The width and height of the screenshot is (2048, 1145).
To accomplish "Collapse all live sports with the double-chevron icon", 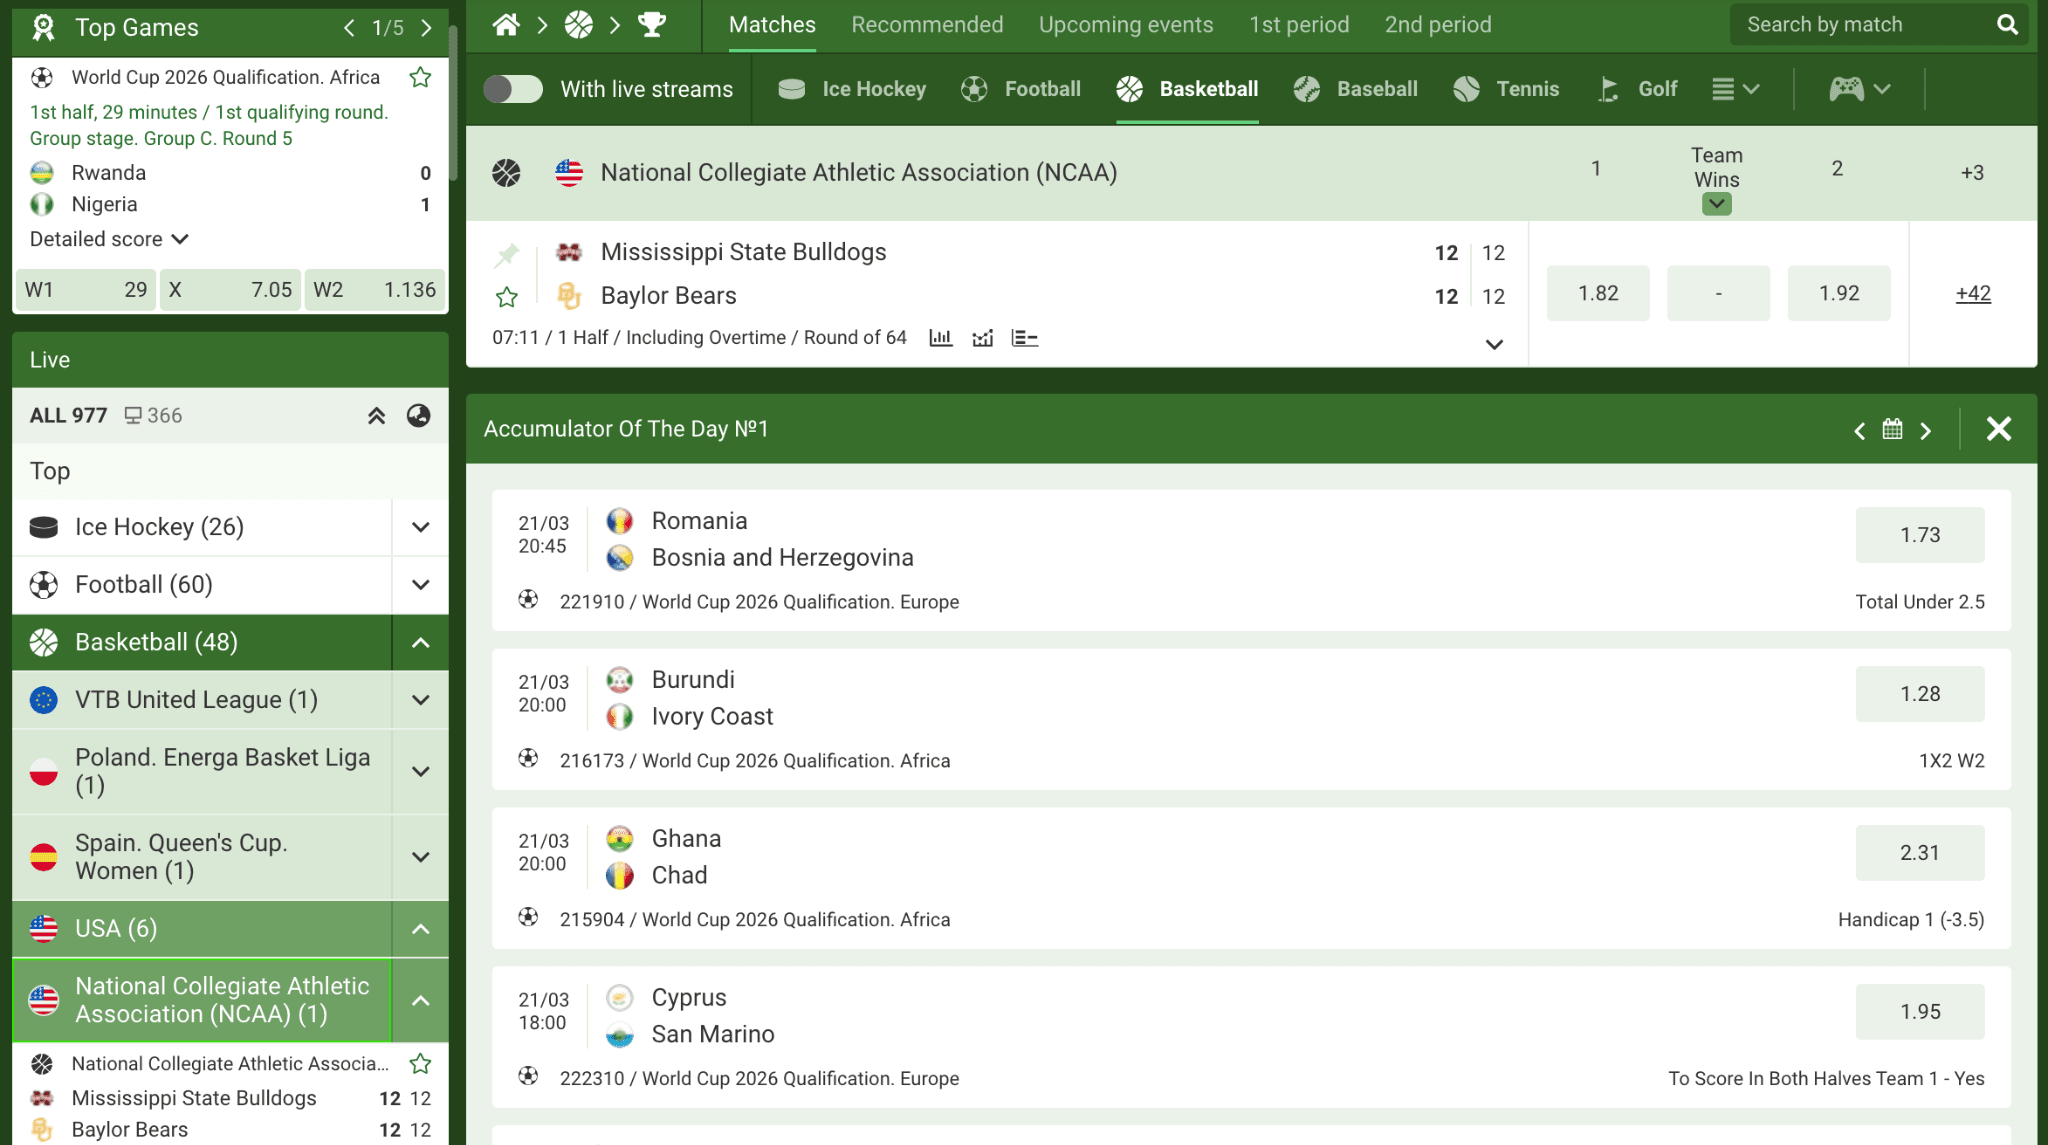I will point(377,415).
